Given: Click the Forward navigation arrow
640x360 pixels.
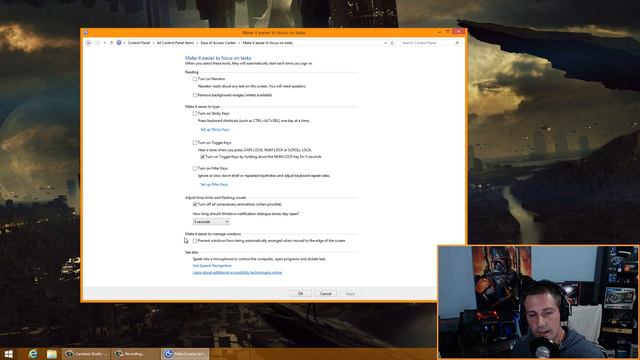Looking at the screenshot, I should tap(97, 43).
